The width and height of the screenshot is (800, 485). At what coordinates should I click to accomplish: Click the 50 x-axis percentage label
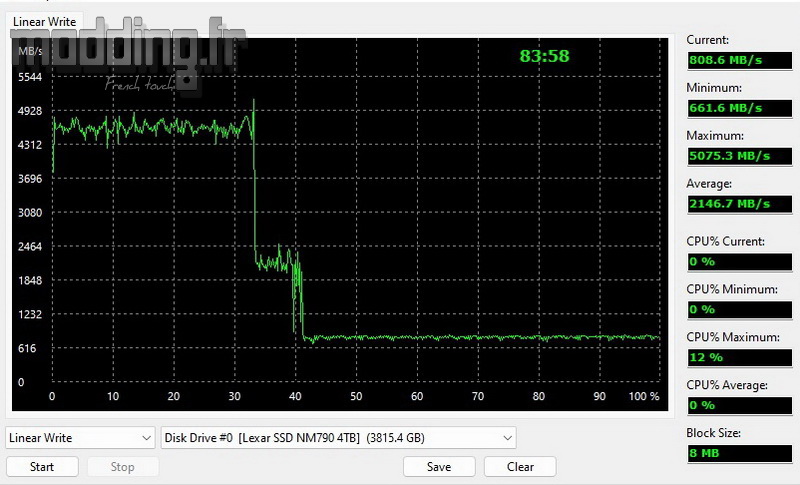(356, 396)
